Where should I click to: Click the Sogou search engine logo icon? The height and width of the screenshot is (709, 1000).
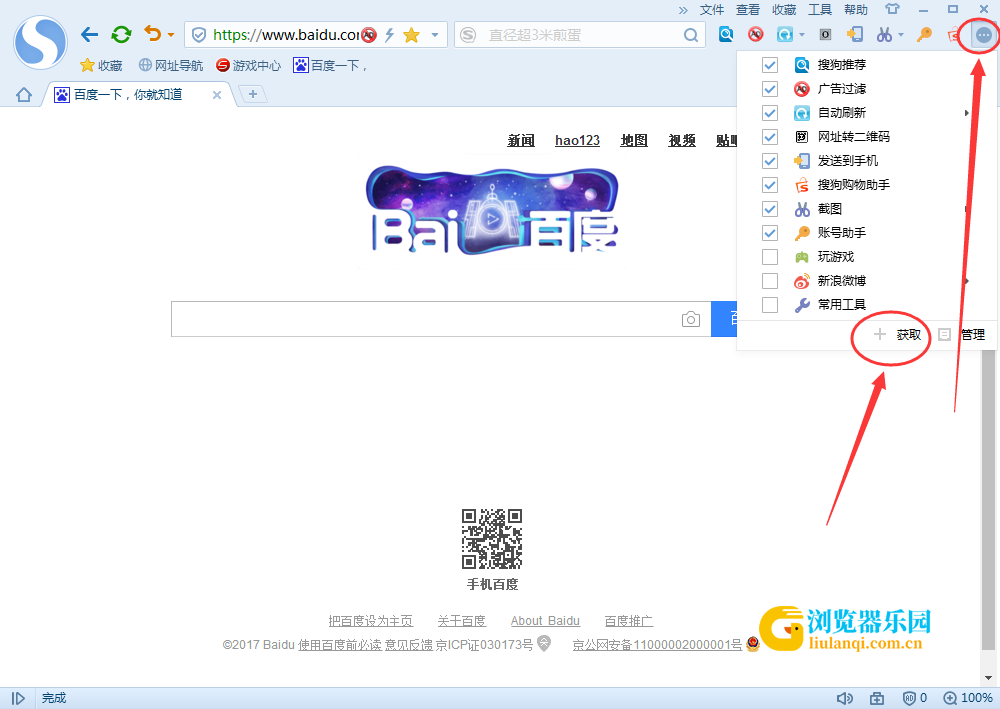[x=468, y=35]
